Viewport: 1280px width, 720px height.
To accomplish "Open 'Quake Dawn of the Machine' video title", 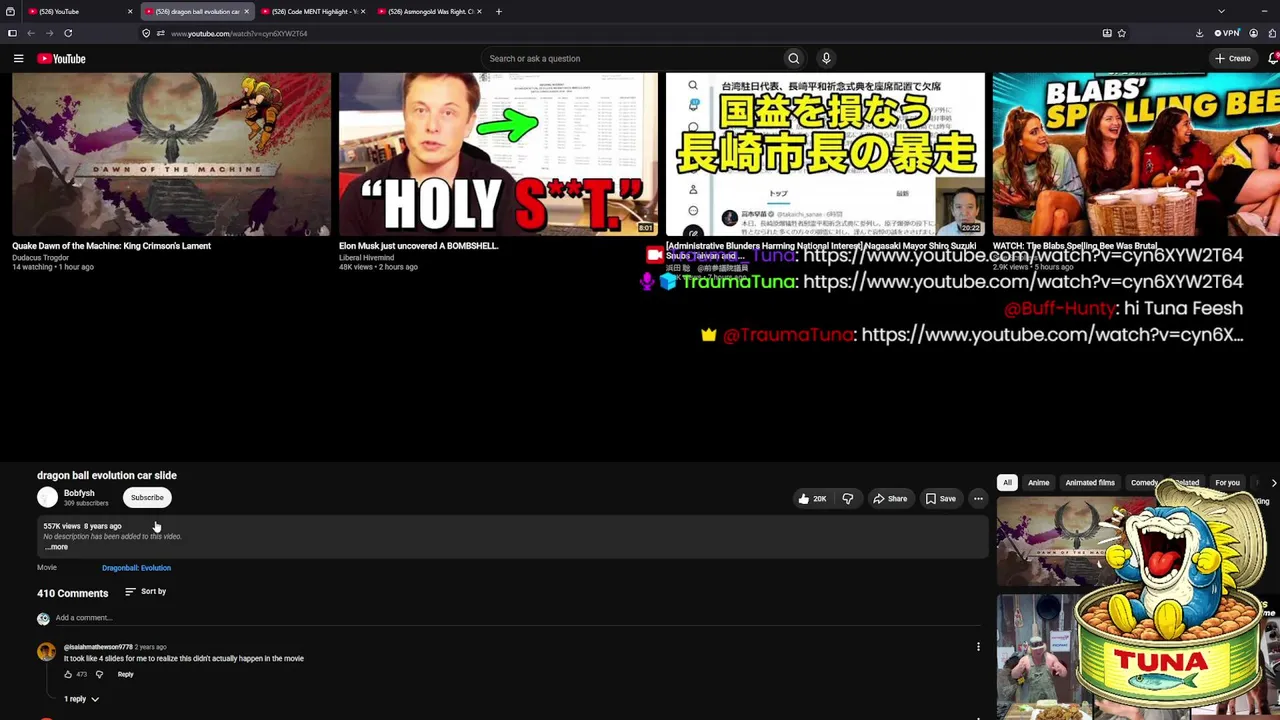I will (111, 246).
